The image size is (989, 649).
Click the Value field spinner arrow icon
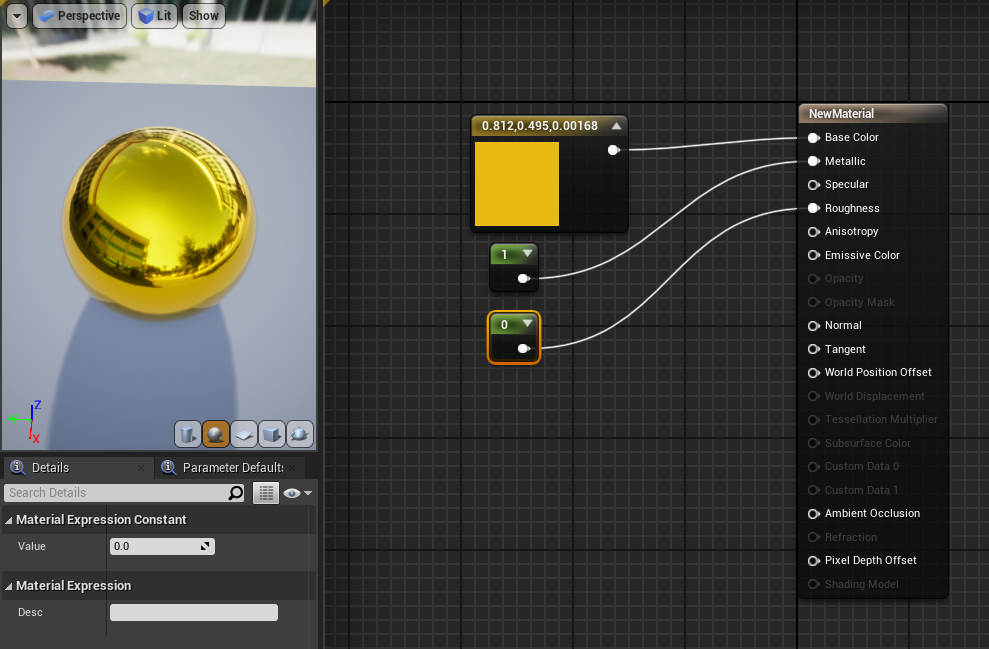click(x=205, y=546)
